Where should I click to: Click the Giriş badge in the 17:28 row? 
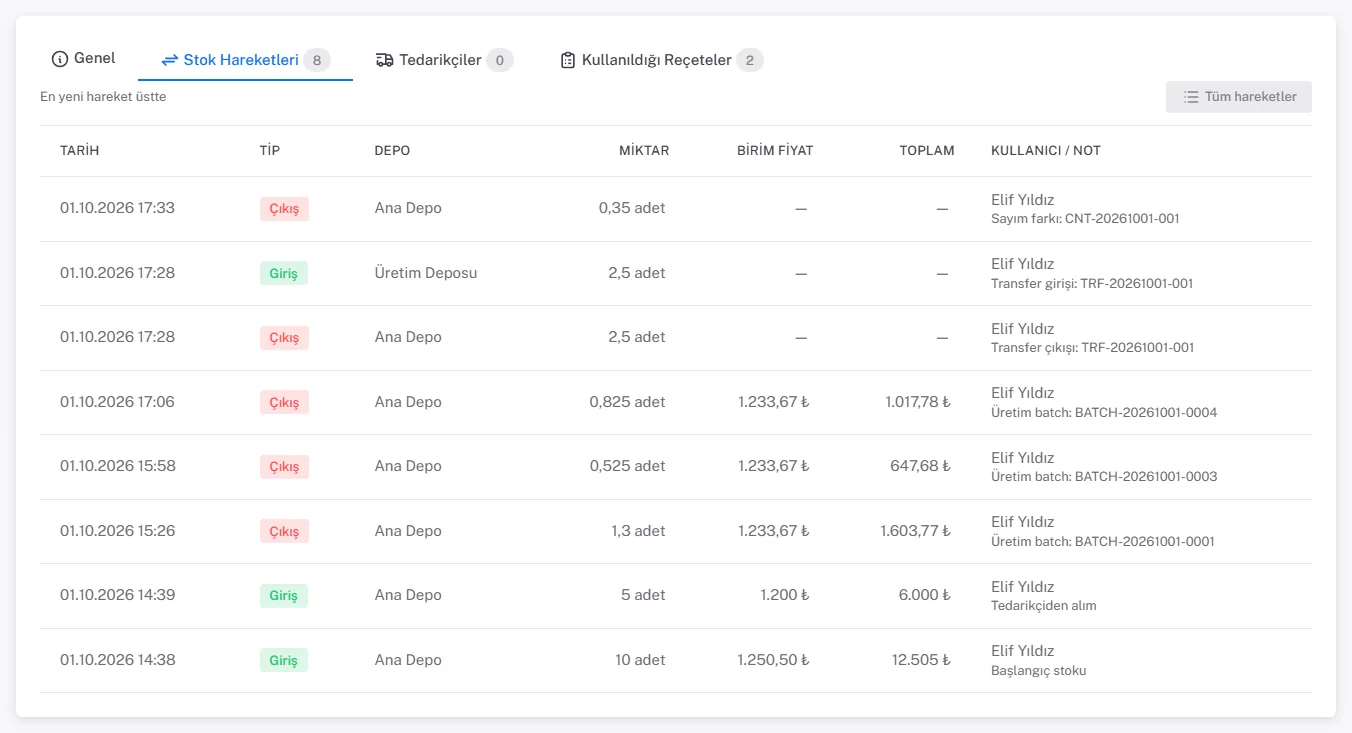[284, 274]
